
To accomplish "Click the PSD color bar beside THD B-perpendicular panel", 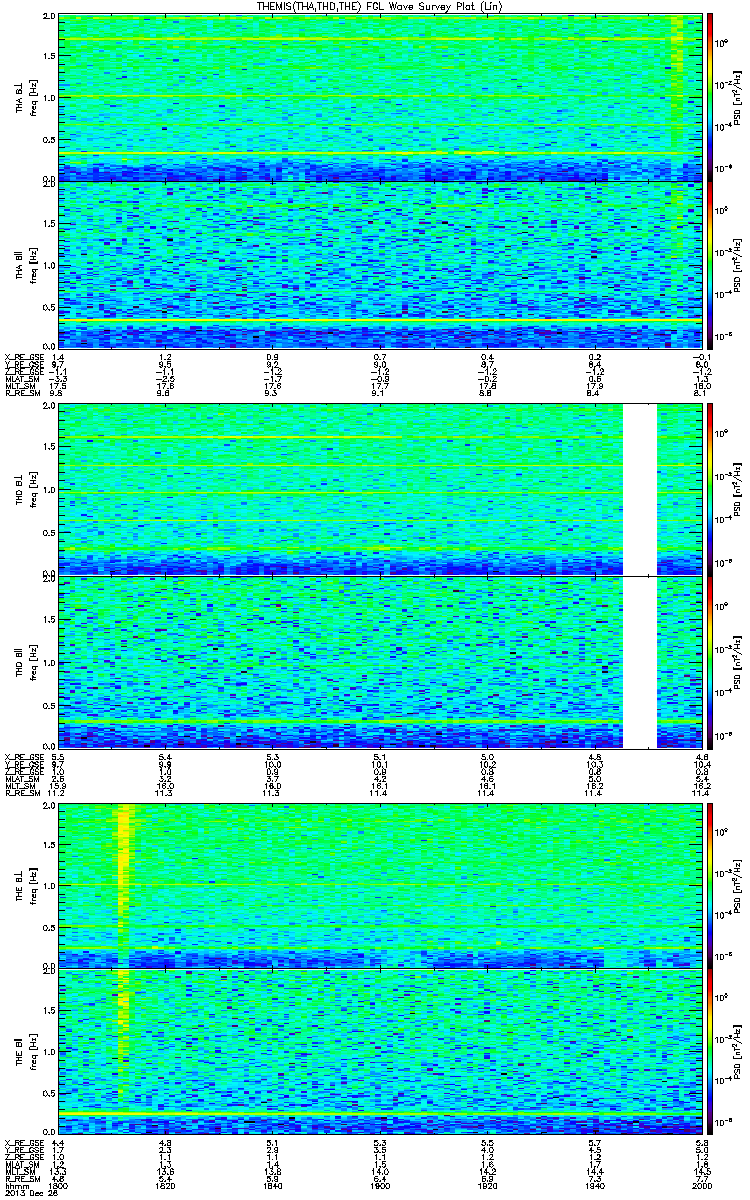I will pyautogui.click(x=711, y=489).
